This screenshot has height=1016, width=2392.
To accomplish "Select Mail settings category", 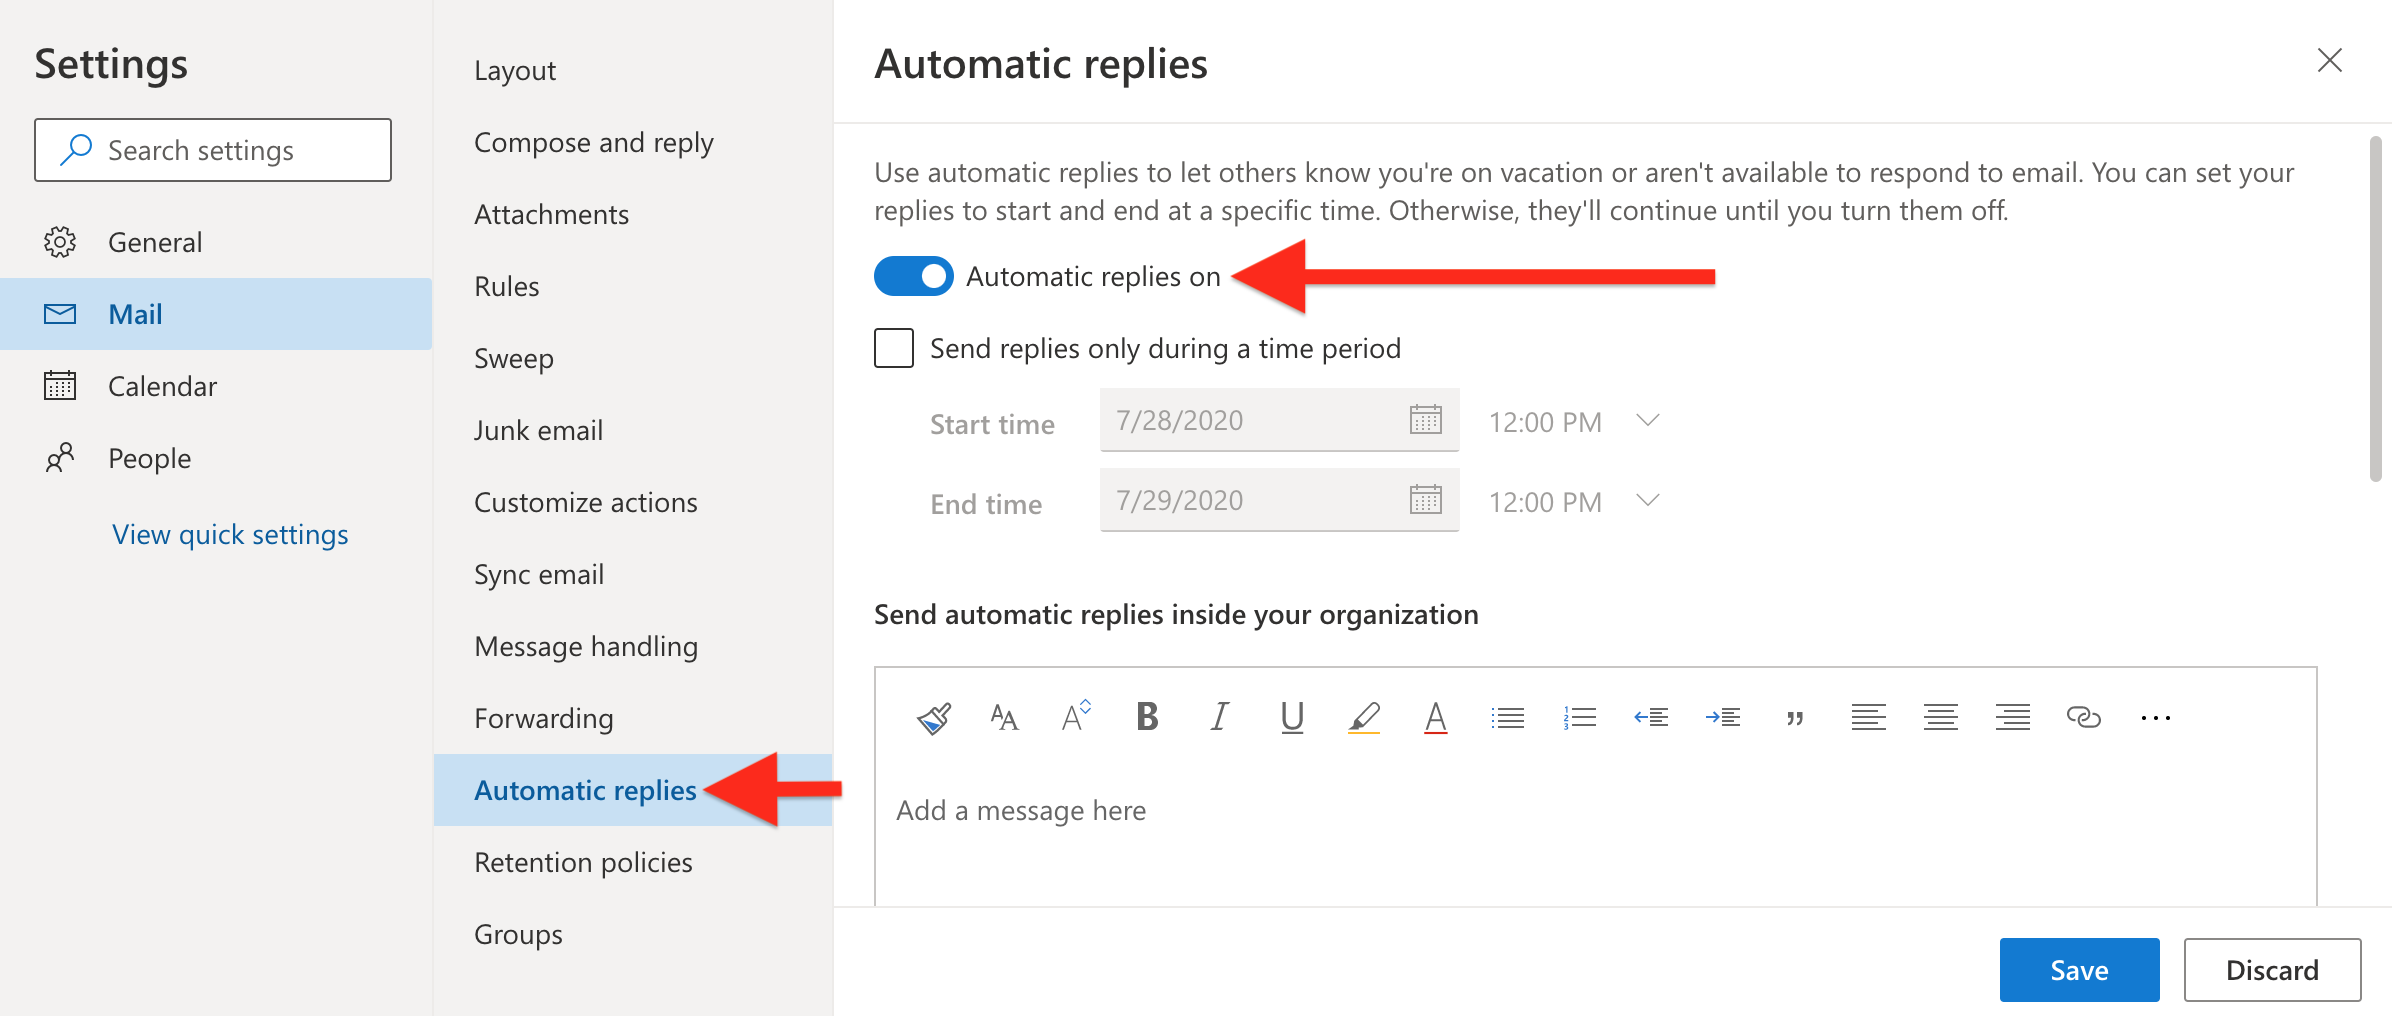I will click(216, 314).
